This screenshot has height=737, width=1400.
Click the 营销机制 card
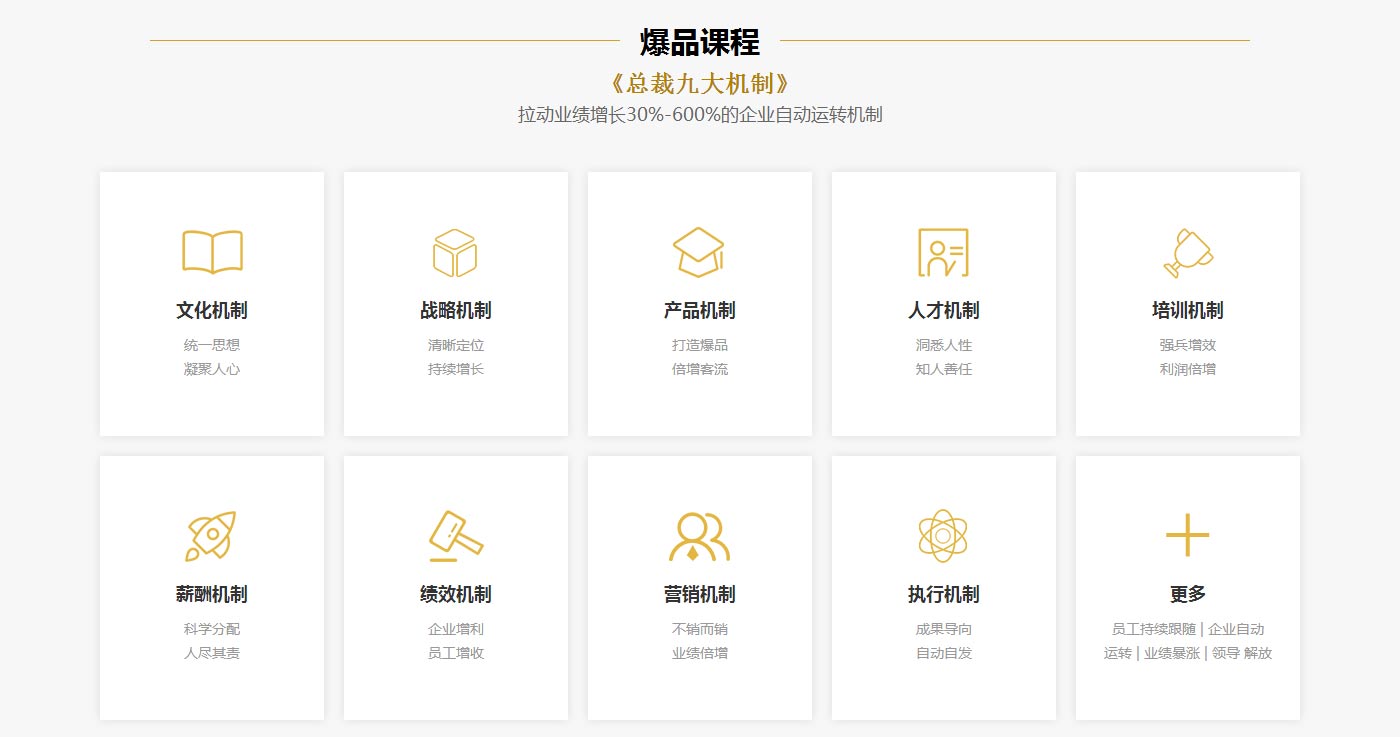(699, 587)
